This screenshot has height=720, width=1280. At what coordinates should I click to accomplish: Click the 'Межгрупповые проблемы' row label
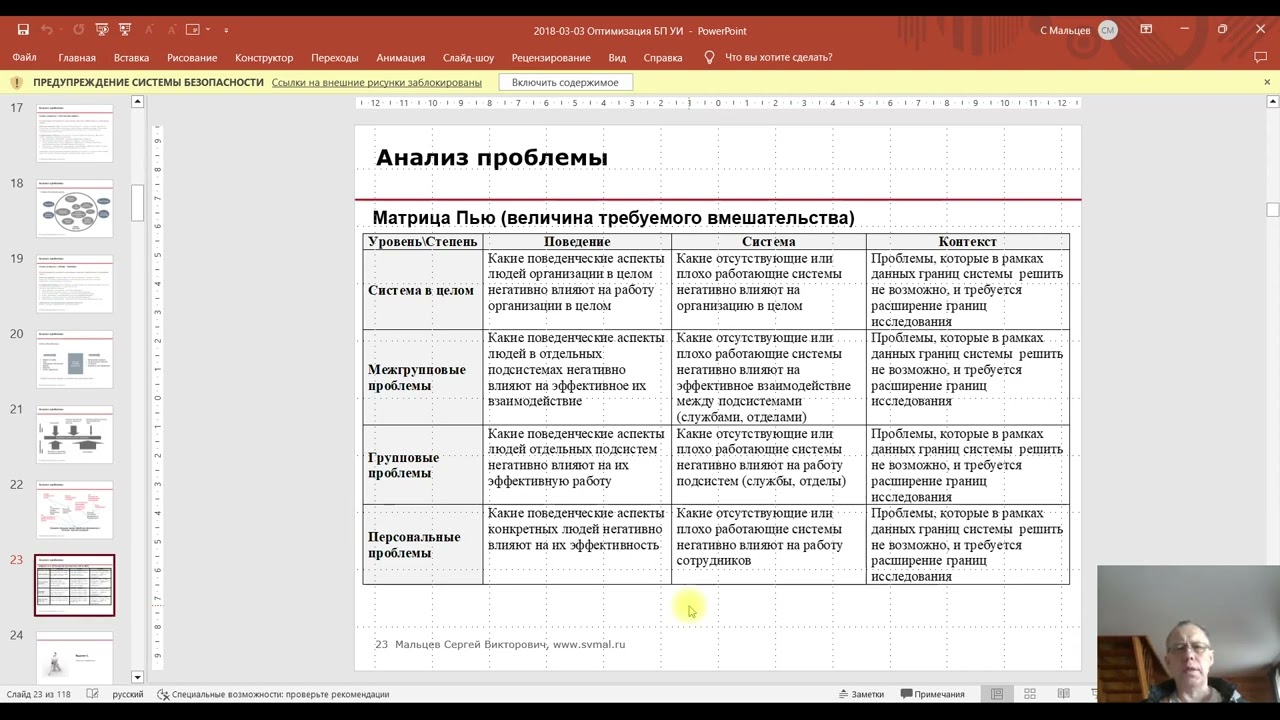pos(417,378)
